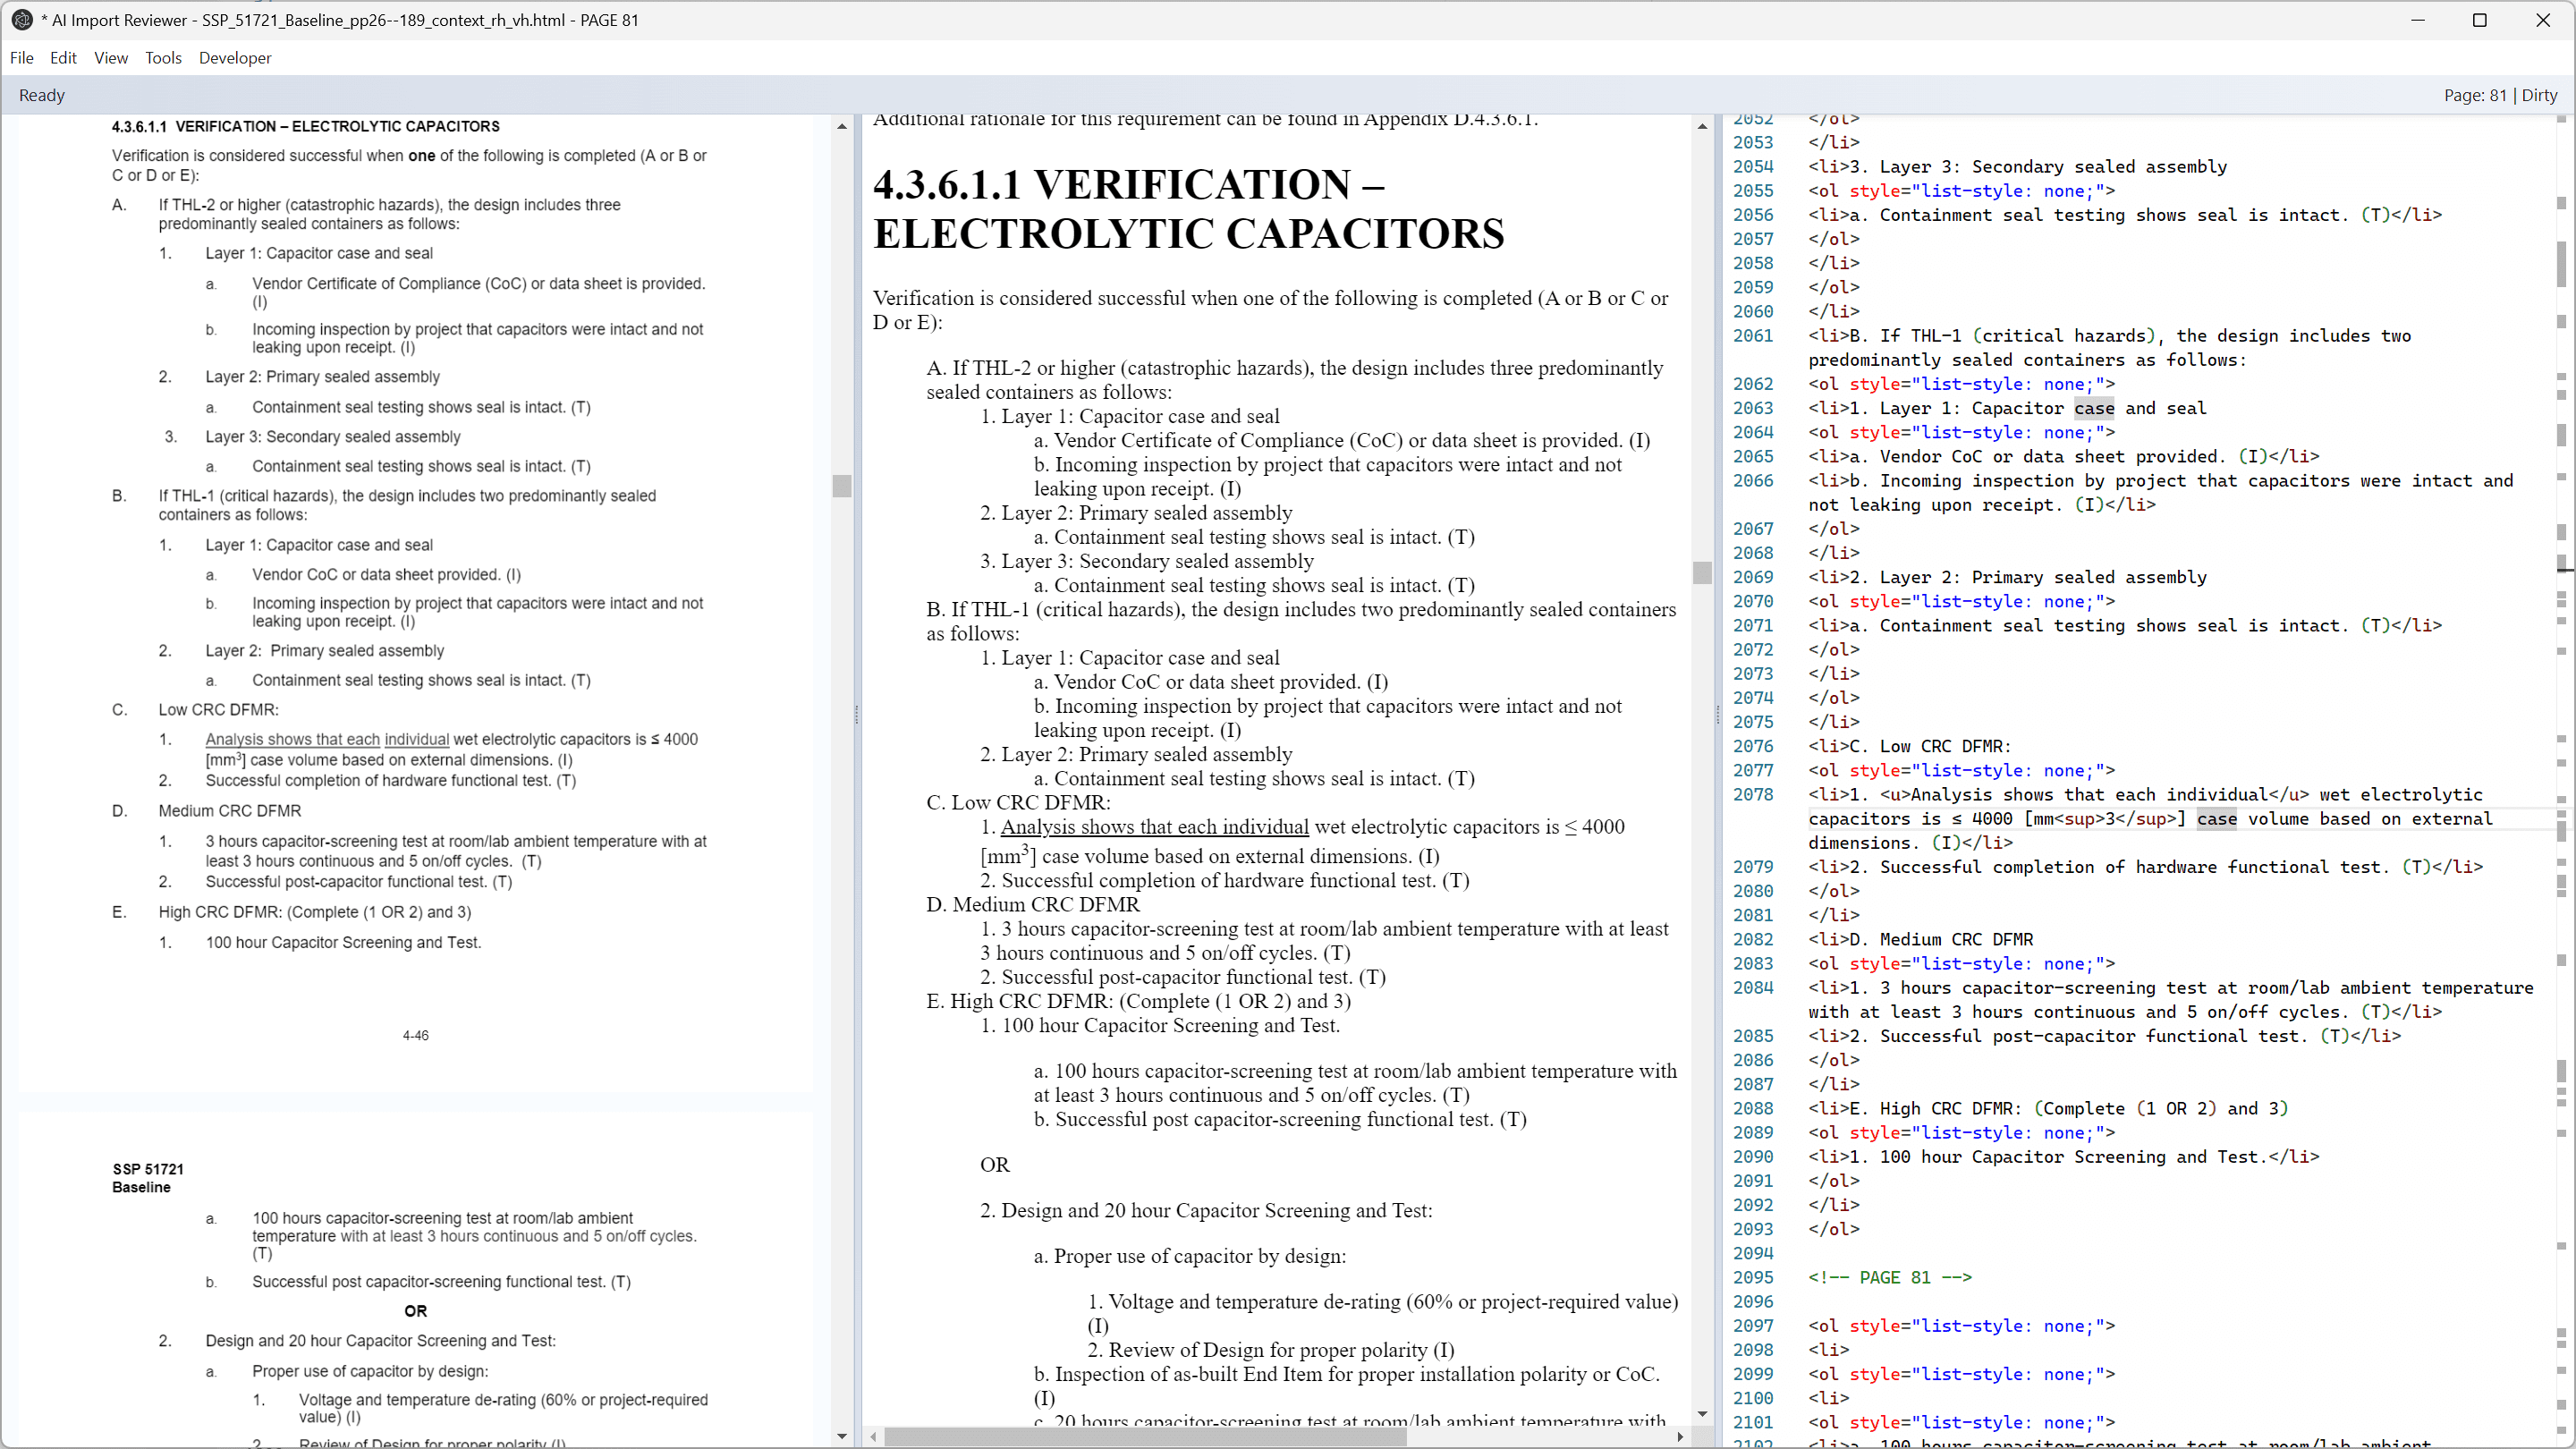The width and height of the screenshot is (2576, 1449).
Task: Click the '<!-- PAGE 81 -->' comment in code
Action: point(1890,1278)
